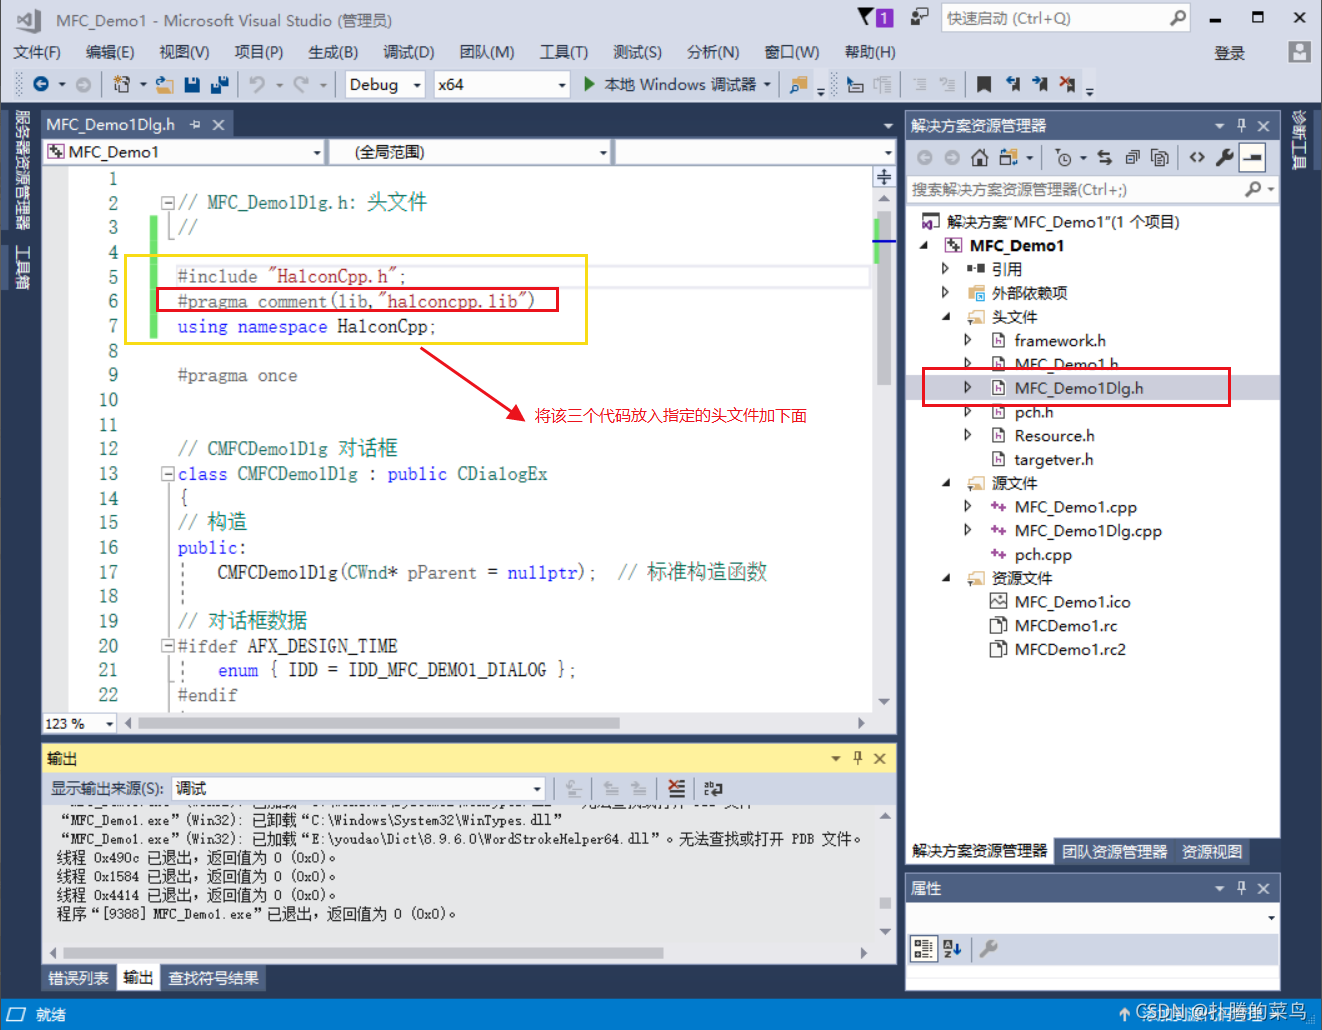Screen dimensions: 1322x1030
Task: Click the Navigate Backward arrow icon
Action: click(41, 85)
